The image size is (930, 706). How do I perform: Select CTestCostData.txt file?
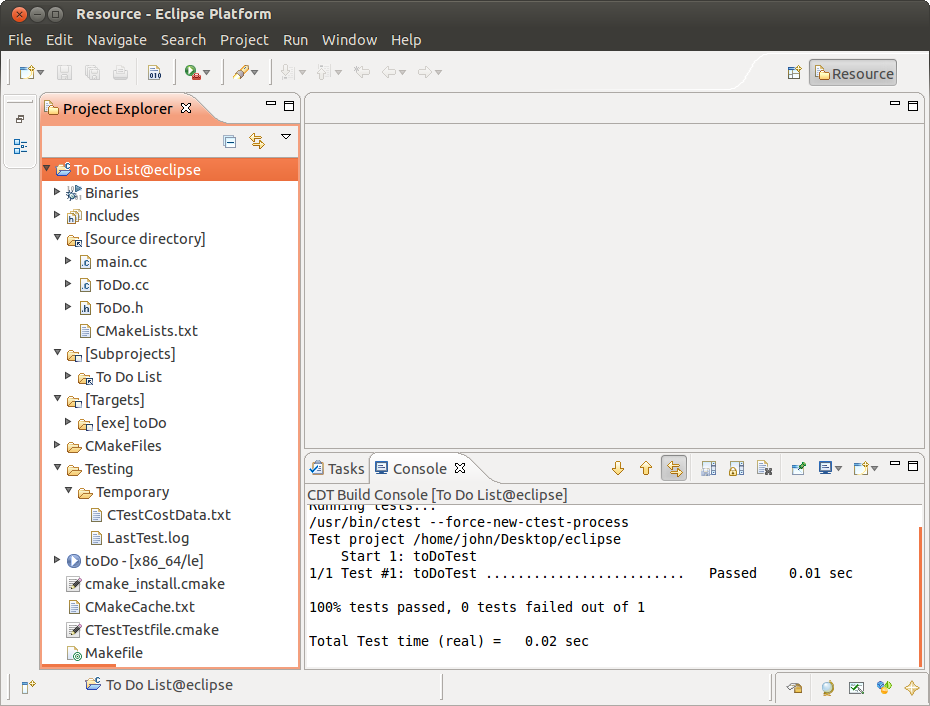point(168,515)
